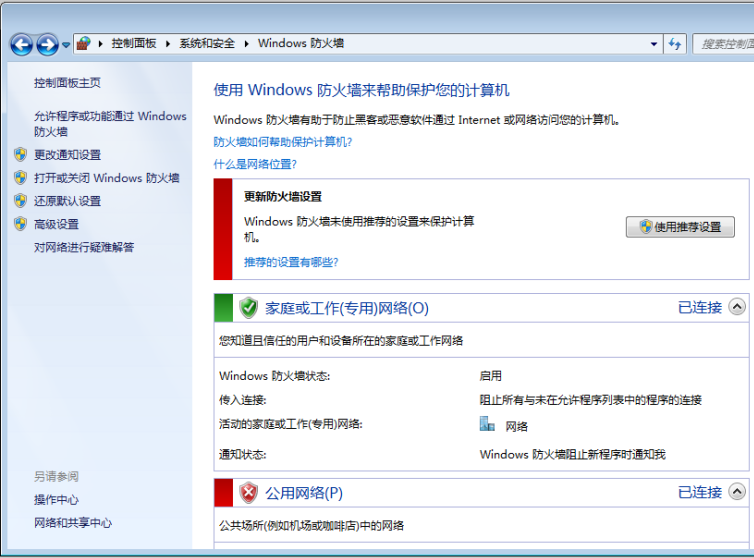754x558 pixels.
Task: Collapse the 公用网络 section
Action: point(737,491)
